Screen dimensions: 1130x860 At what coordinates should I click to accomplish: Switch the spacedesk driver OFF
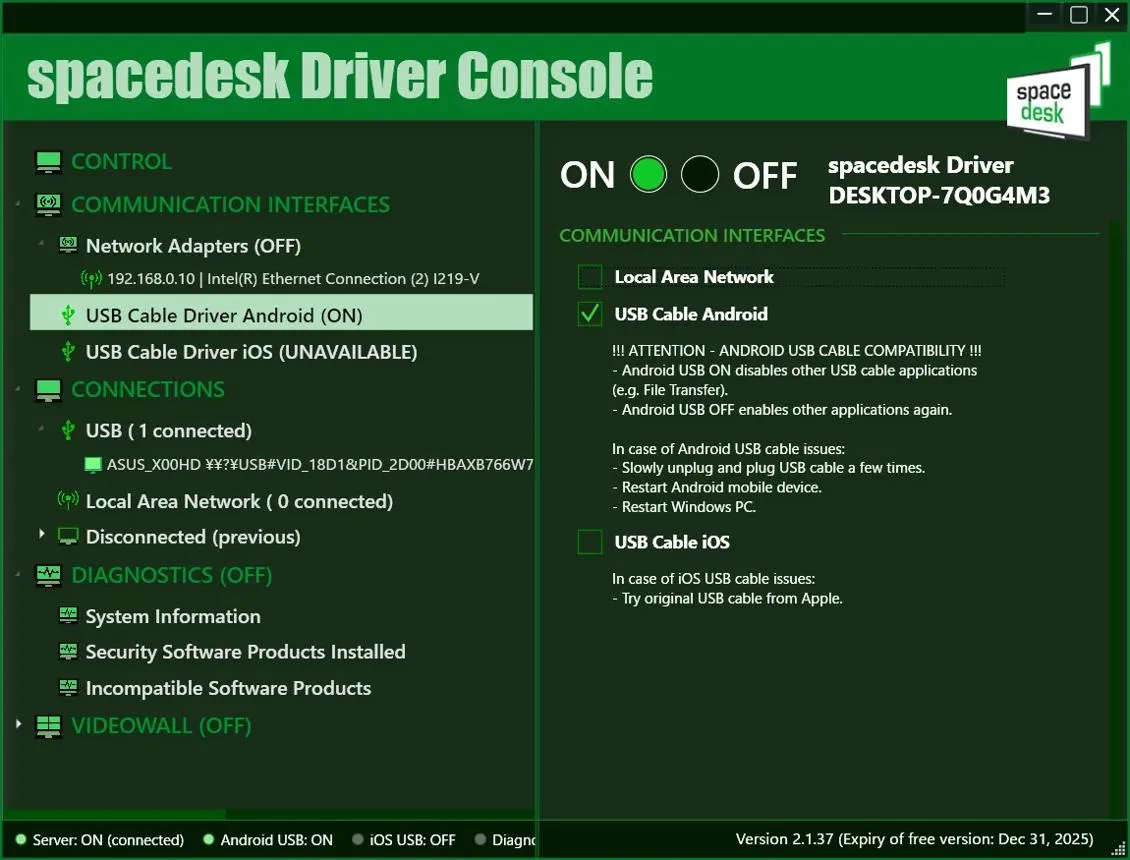point(700,174)
